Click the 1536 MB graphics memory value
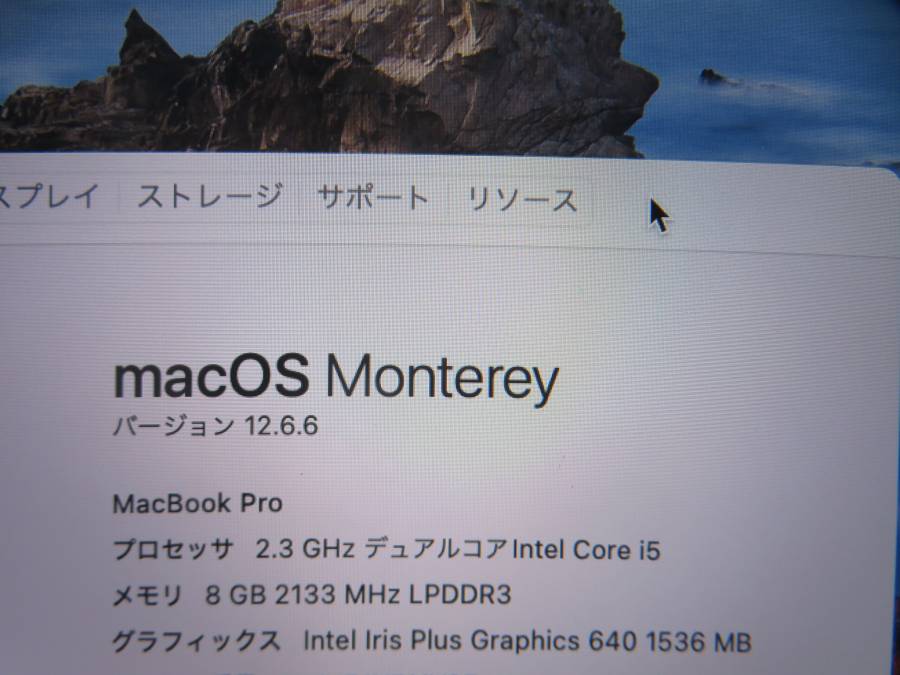The image size is (900, 675). pyautogui.click(x=699, y=642)
